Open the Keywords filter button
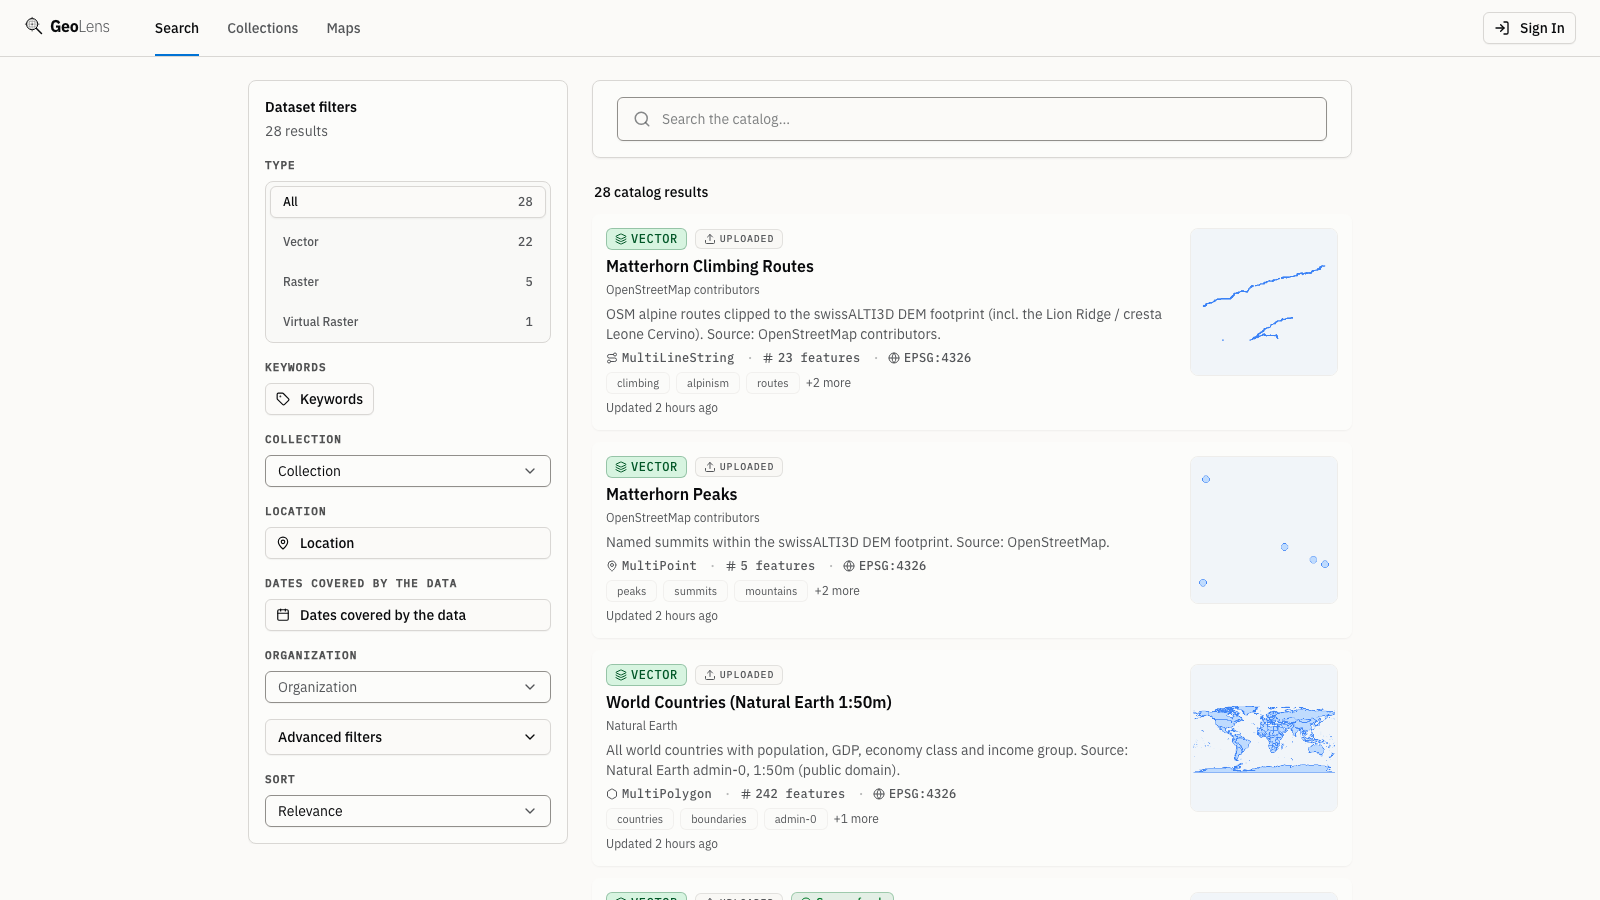 [x=319, y=399]
